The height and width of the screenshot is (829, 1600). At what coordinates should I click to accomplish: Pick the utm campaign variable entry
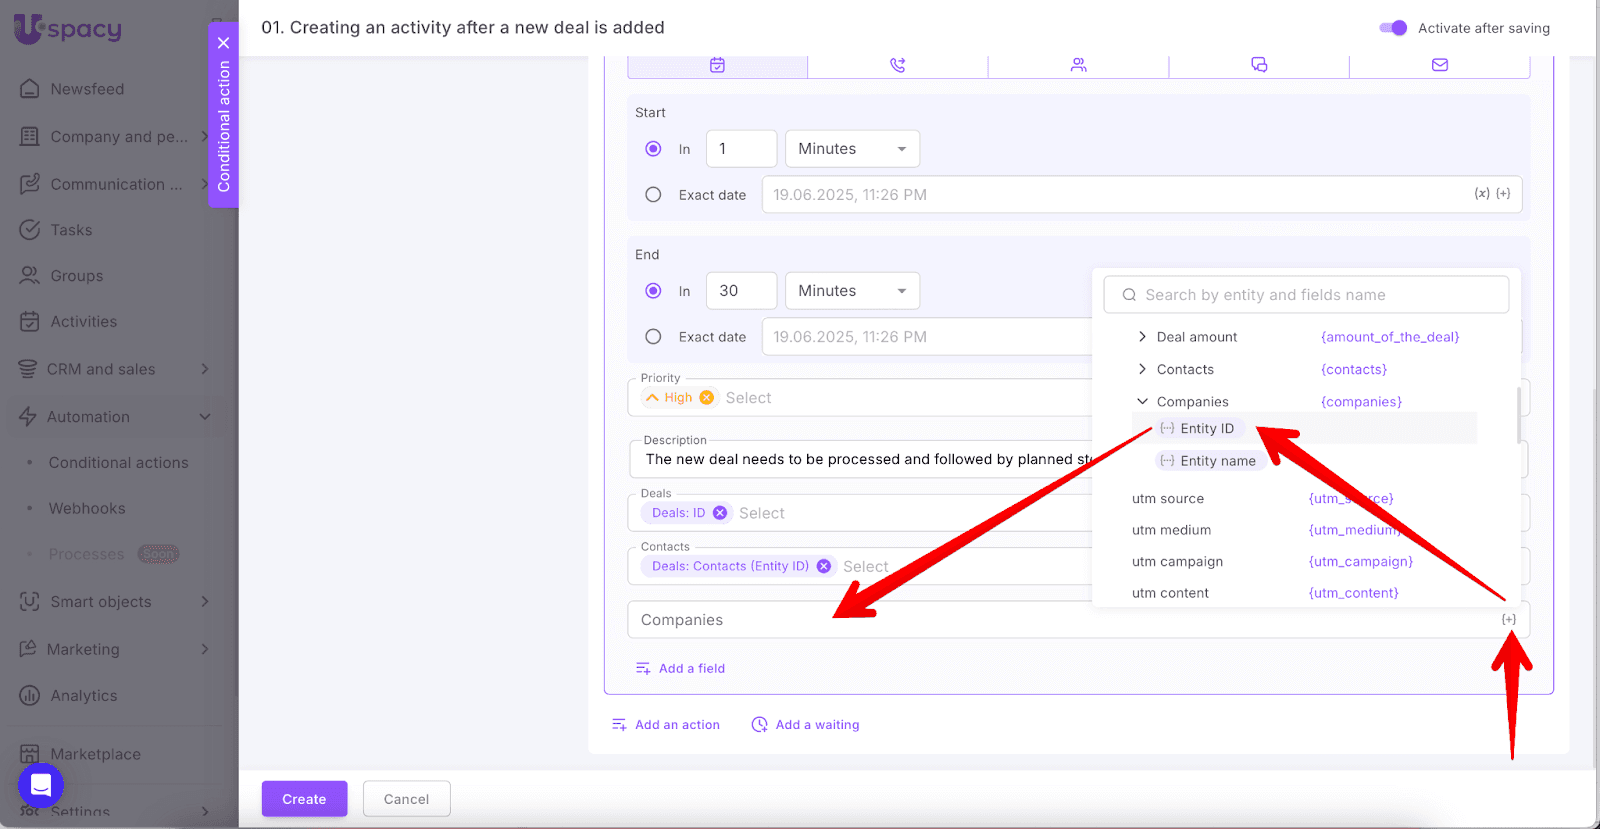(x=1177, y=562)
